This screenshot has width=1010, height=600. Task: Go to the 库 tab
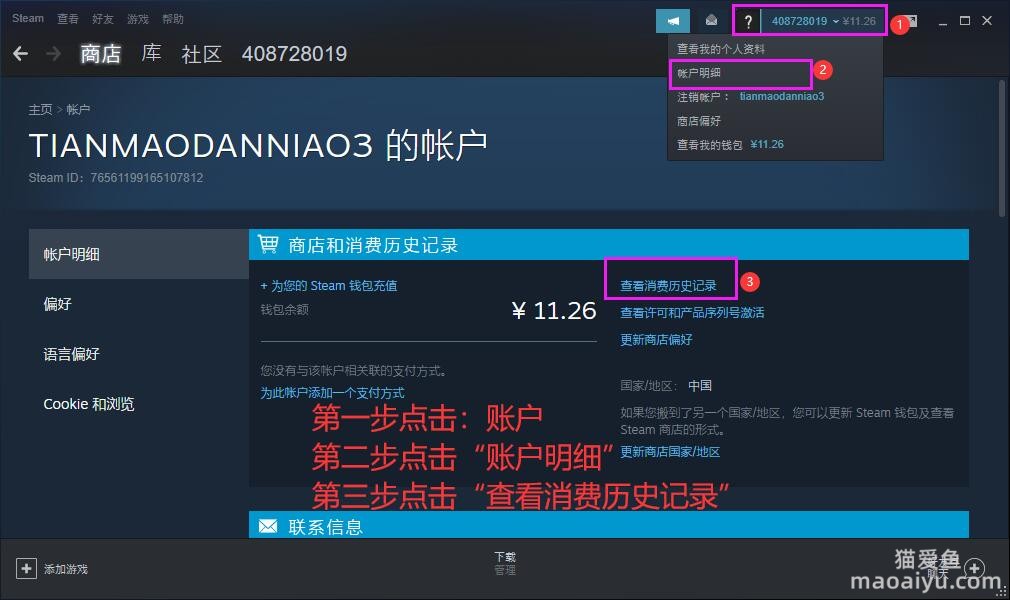point(151,53)
